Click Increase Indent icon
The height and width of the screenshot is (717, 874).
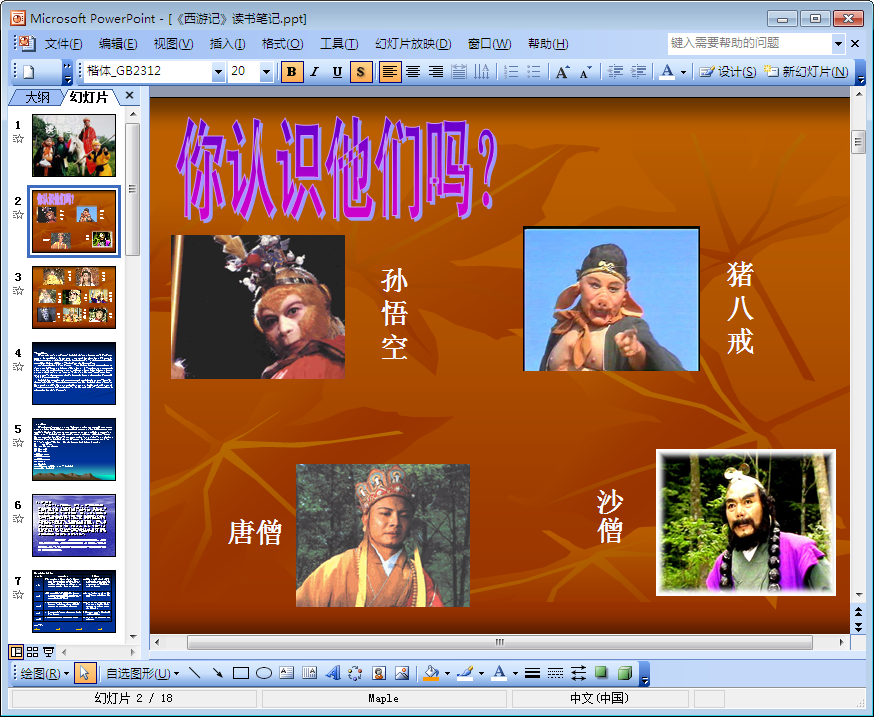pos(638,72)
